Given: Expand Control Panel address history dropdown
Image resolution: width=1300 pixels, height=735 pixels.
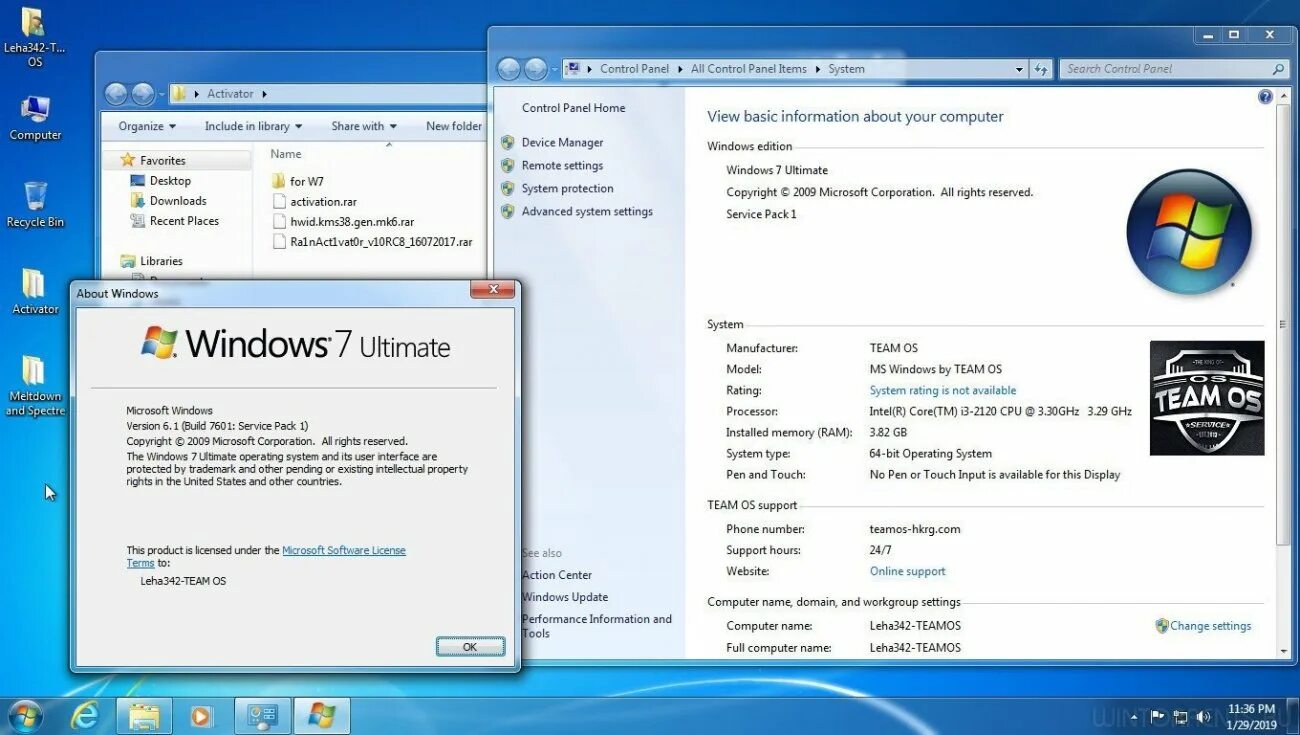Looking at the screenshot, I should pyautogui.click(x=1019, y=69).
